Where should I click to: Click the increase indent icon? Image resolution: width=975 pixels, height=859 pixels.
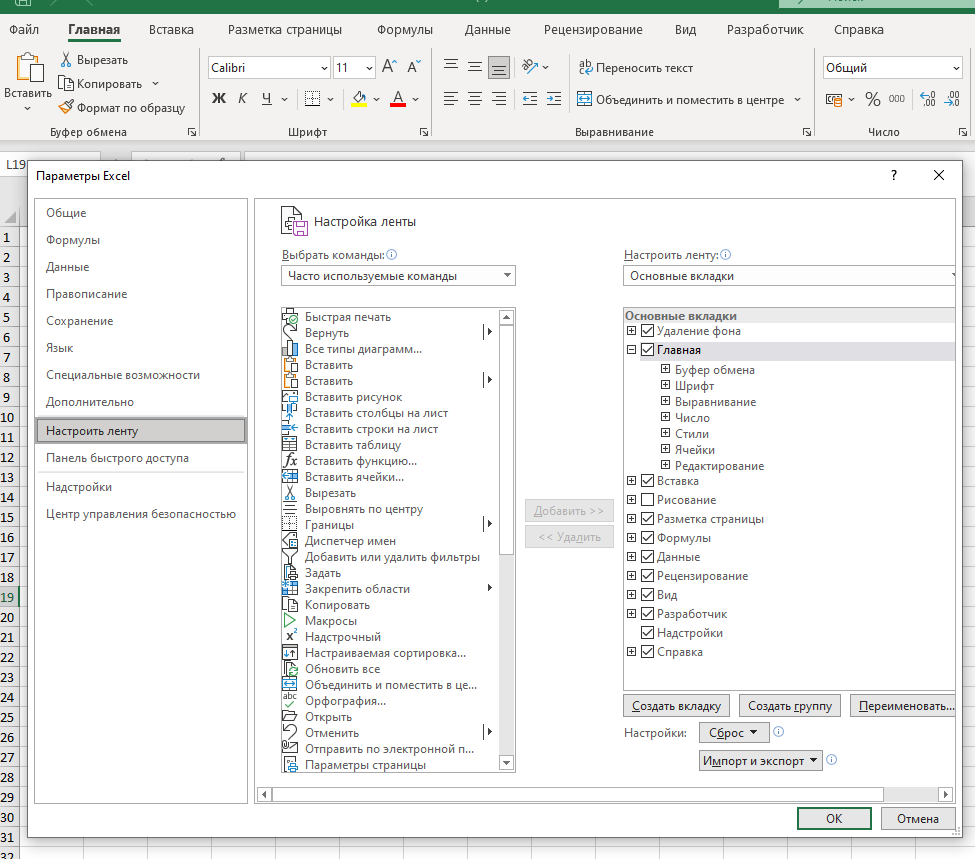pos(553,98)
